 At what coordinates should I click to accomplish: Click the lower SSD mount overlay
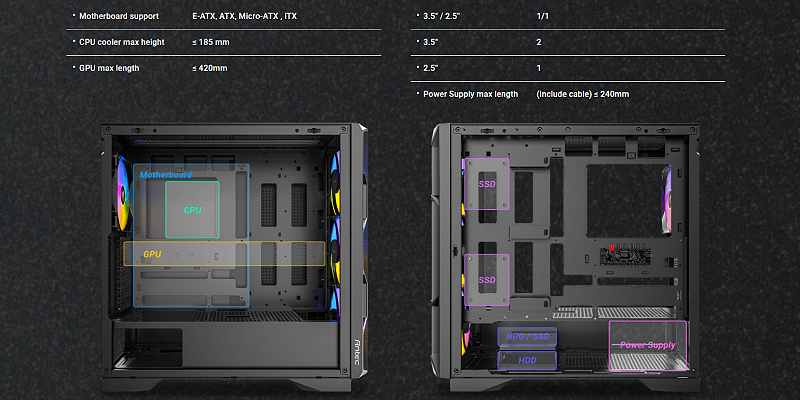coord(486,279)
